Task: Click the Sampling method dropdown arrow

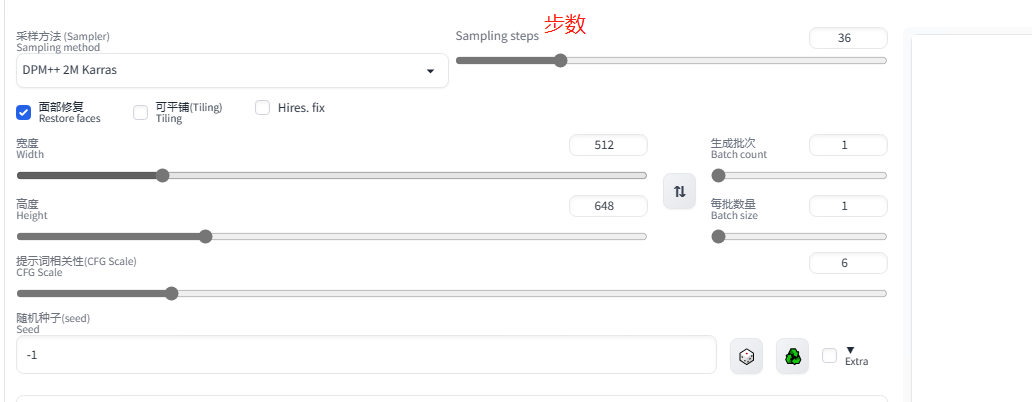Action: point(430,71)
